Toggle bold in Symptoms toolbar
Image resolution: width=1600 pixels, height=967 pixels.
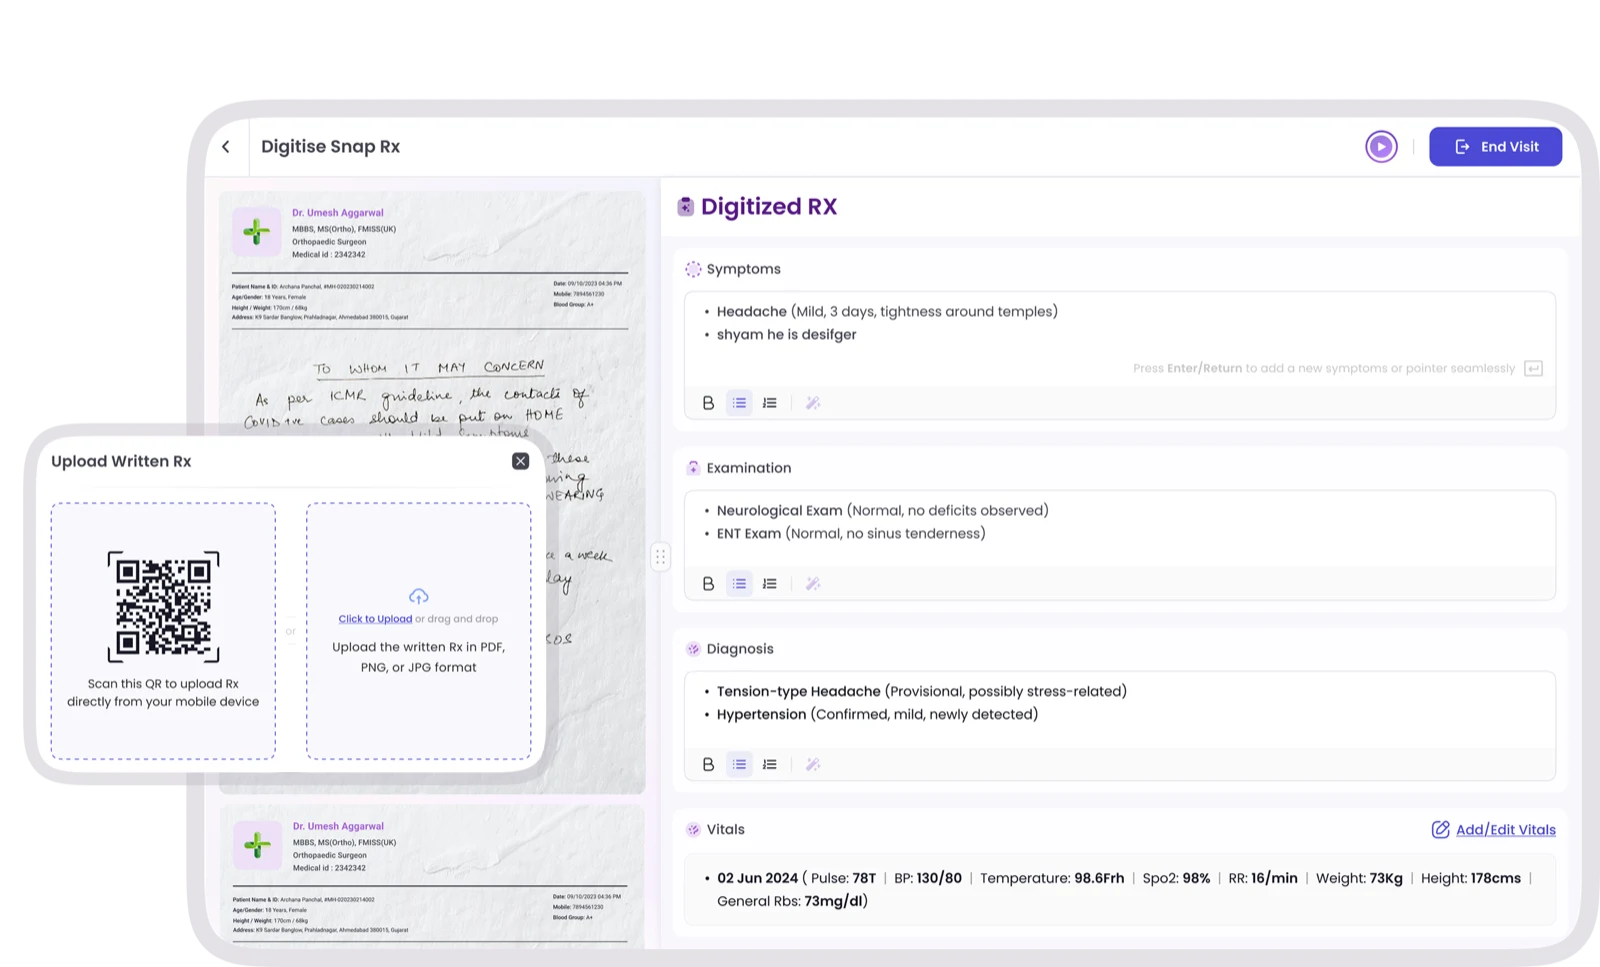tap(708, 403)
